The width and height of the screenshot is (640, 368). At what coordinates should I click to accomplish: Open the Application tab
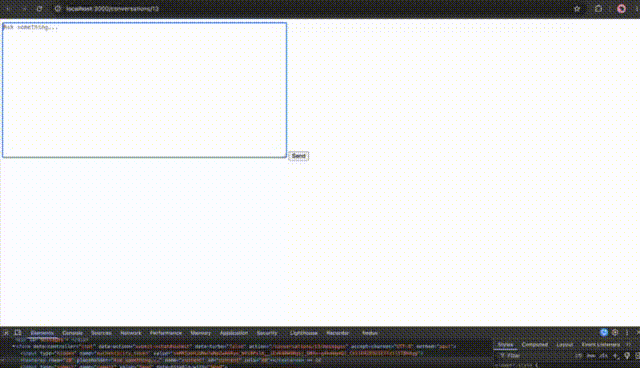[x=233, y=333]
